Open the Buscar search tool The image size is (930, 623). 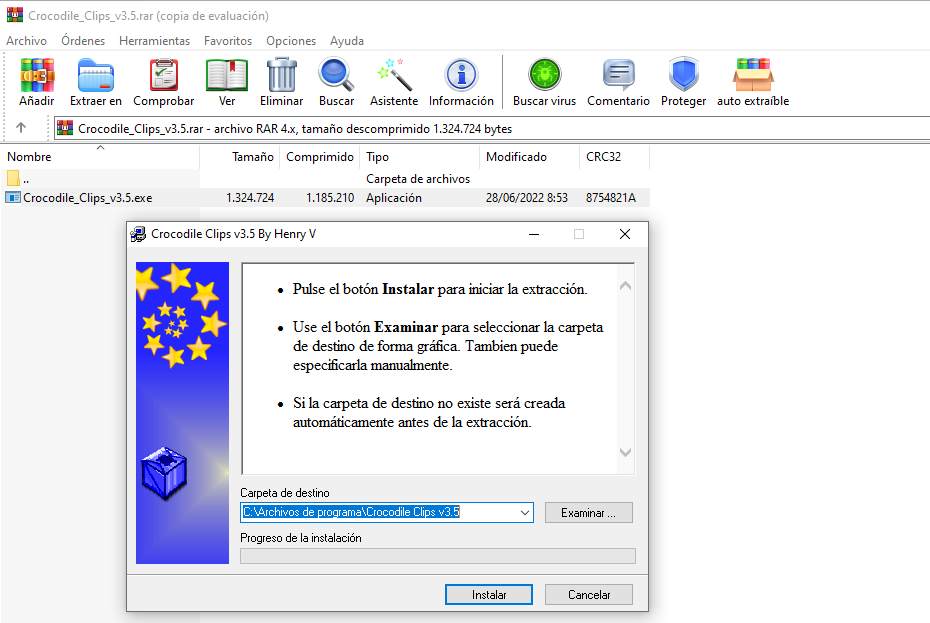pyautogui.click(x=336, y=80)
